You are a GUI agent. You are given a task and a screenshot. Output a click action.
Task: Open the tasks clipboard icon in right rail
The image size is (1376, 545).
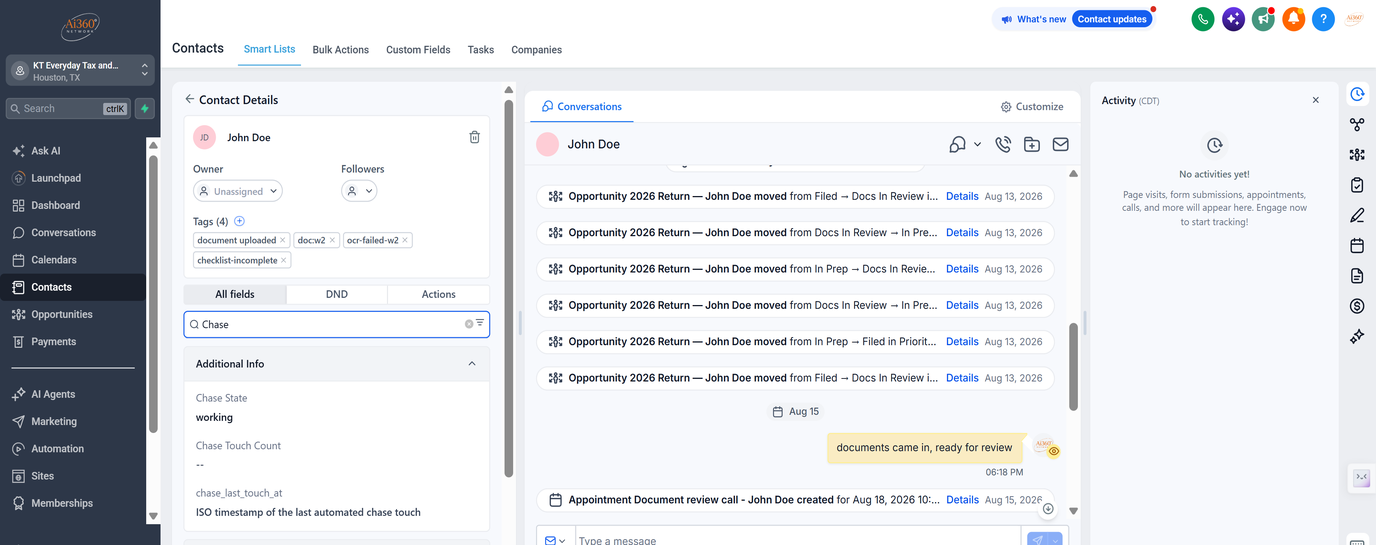pos(1357,185)
